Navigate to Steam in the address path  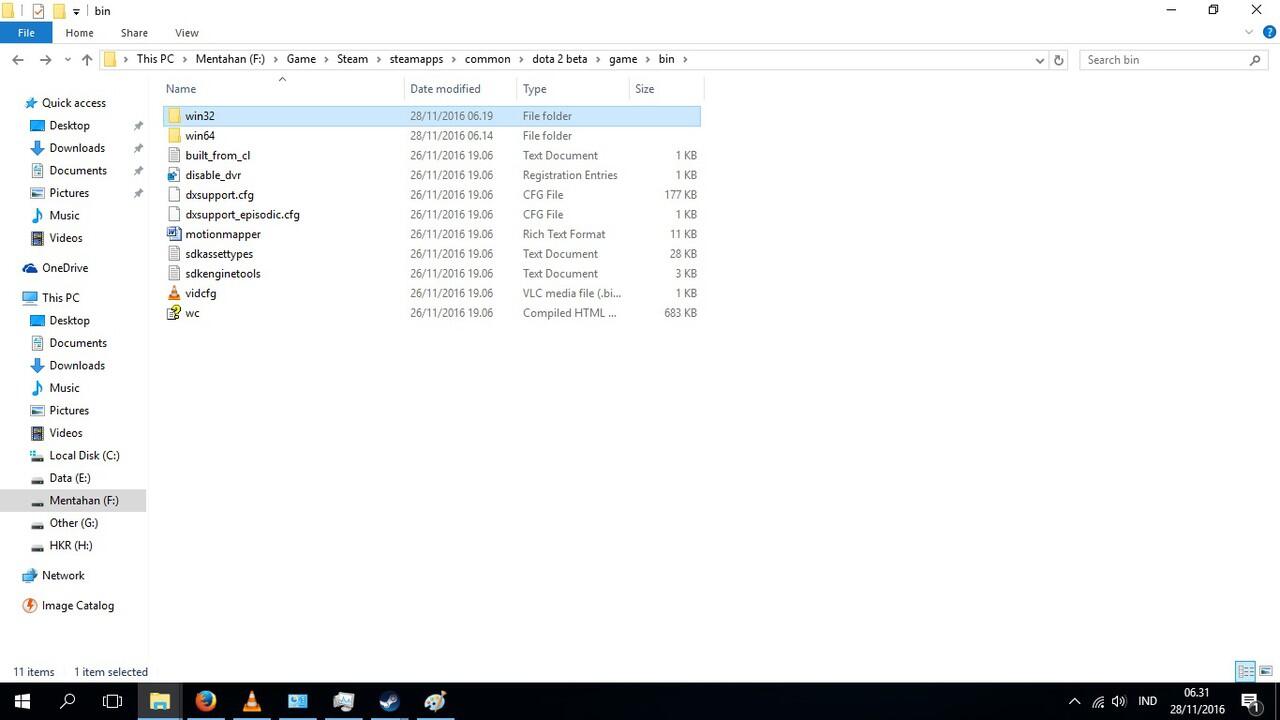352,60
